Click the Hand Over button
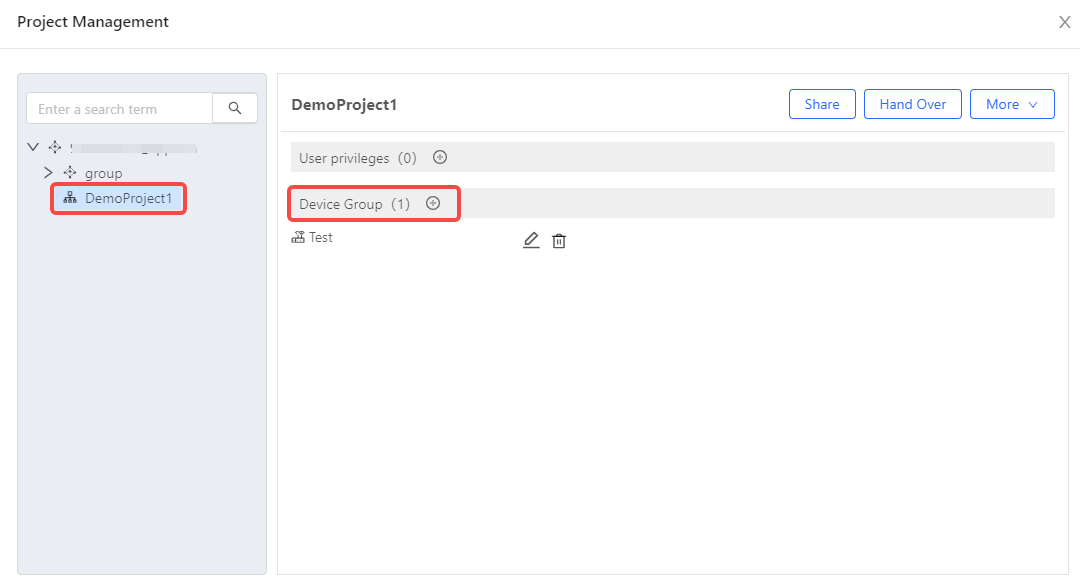Screen dimensions: 1080x585 pyautogui.click(x=912, y=104)
